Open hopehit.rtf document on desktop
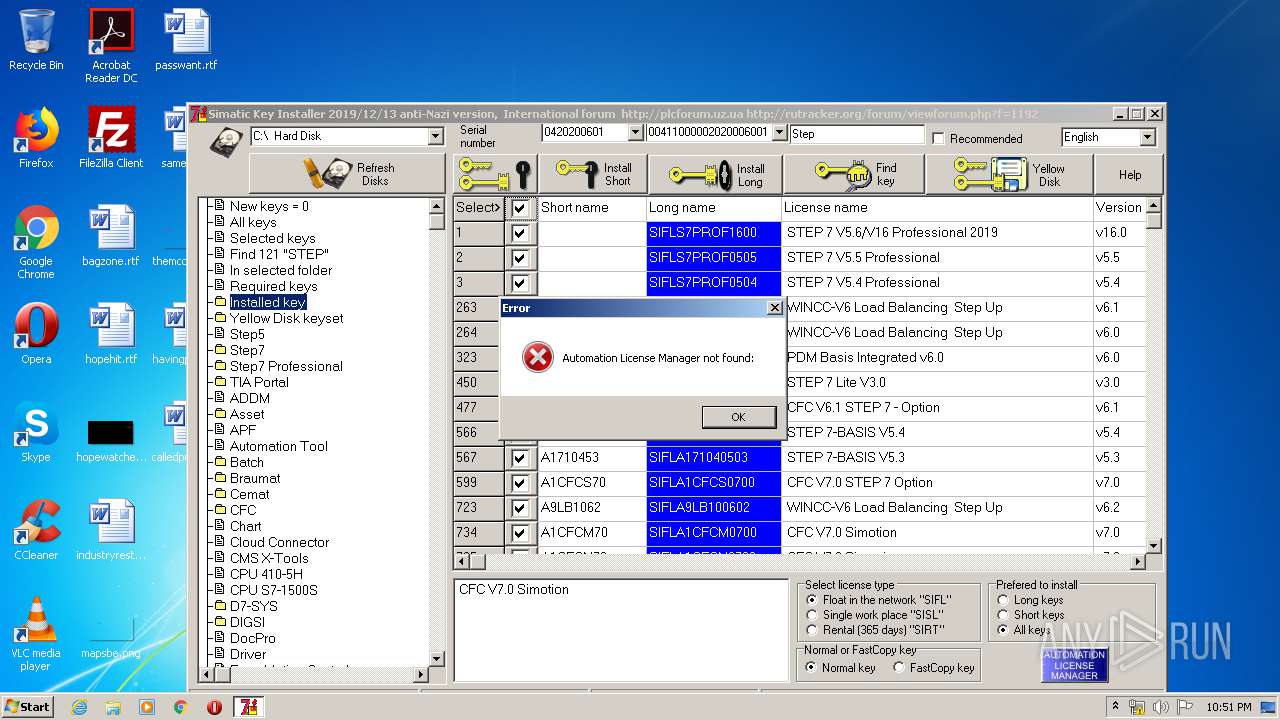 111,334
